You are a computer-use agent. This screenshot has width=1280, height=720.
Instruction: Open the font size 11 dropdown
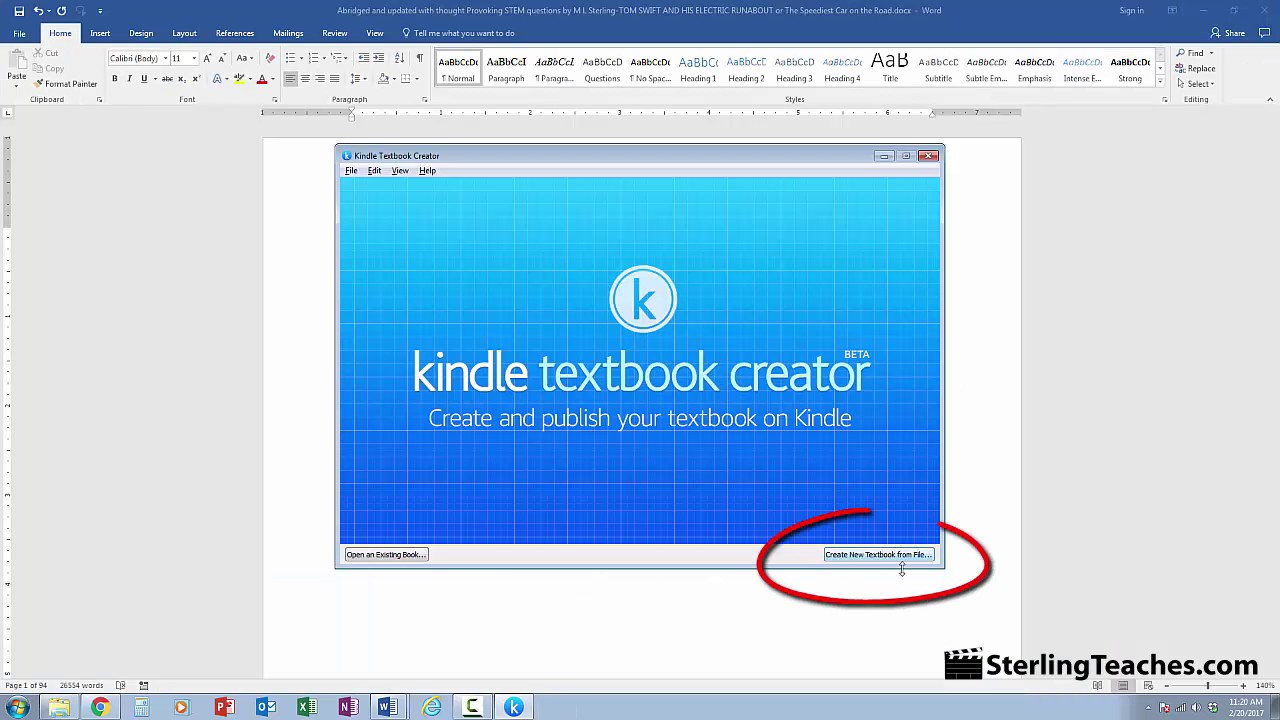193,58
